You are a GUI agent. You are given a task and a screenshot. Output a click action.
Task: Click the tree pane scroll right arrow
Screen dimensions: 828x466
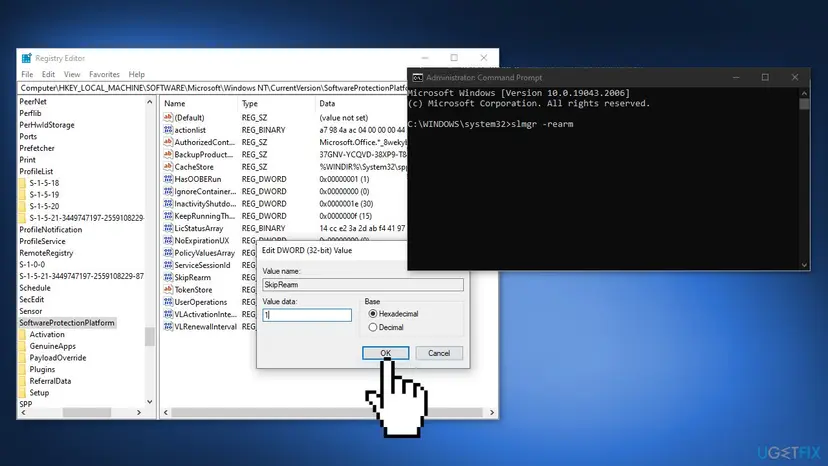coord(139,412)
